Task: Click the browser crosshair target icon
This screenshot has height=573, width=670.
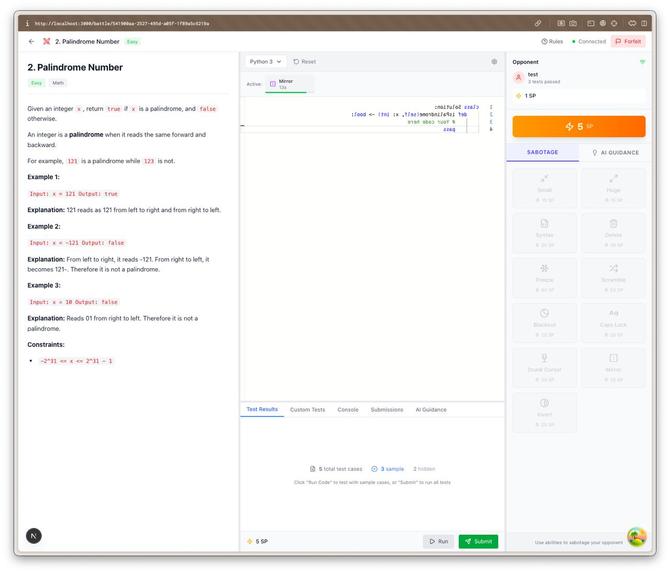Action: (614, 24)
